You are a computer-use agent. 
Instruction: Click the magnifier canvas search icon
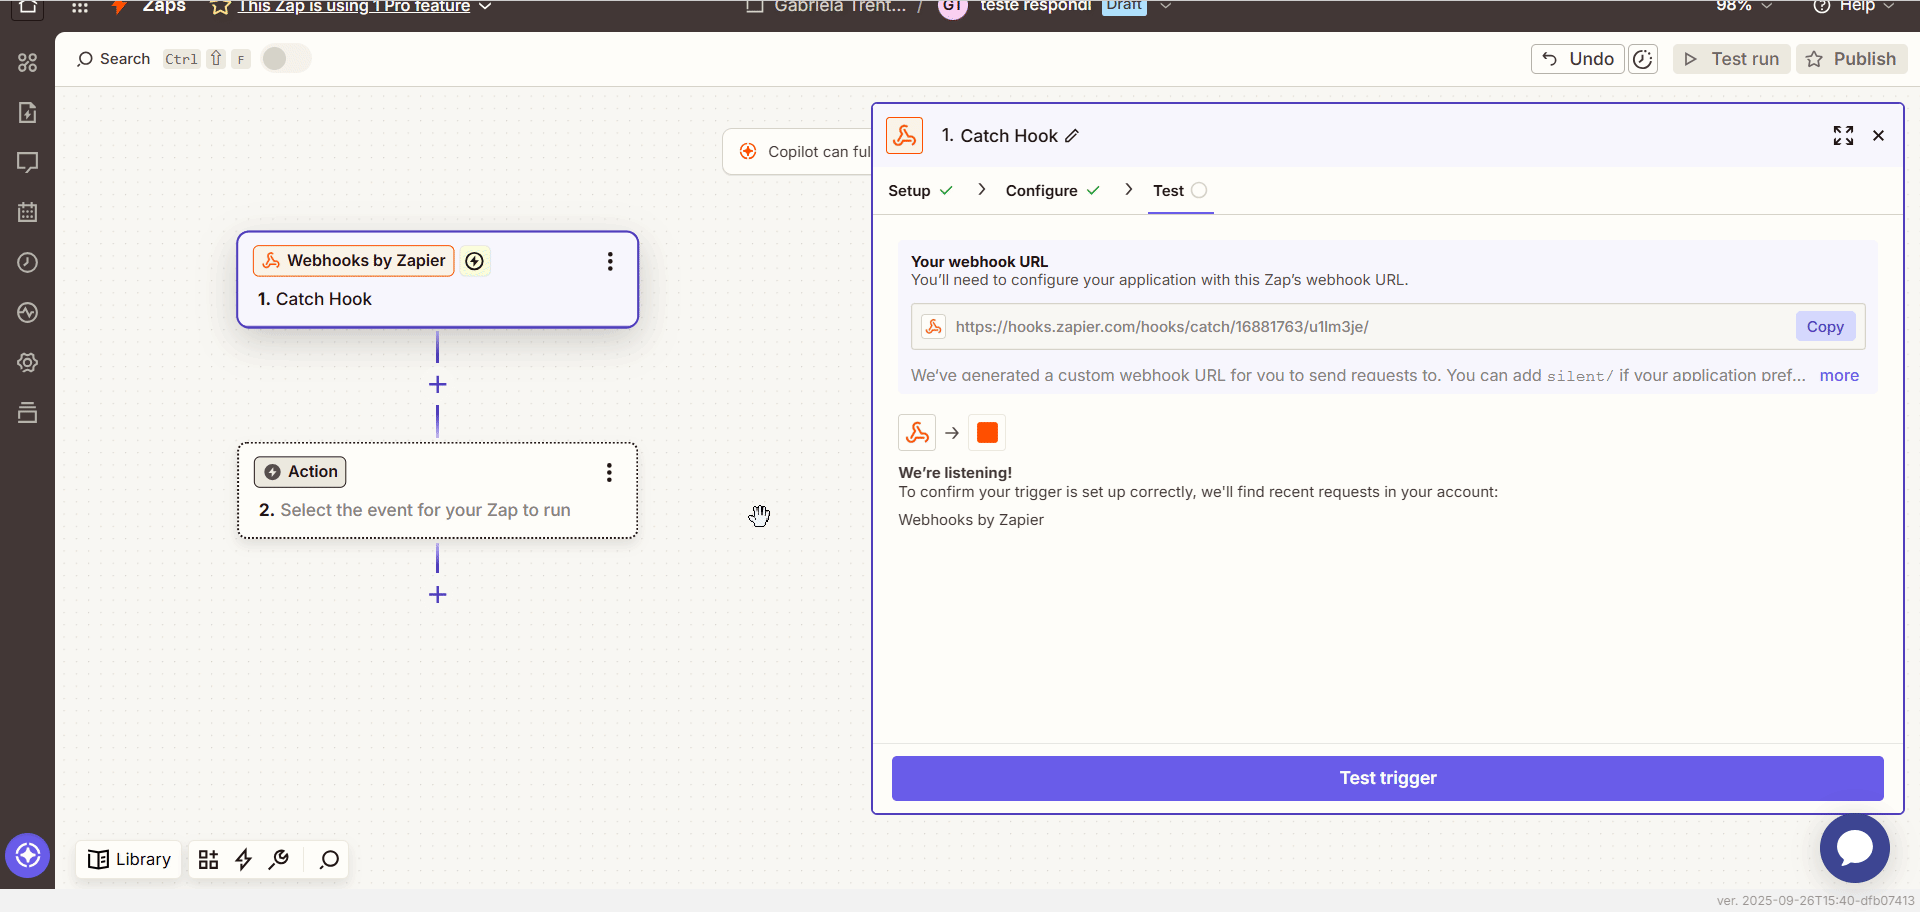(329, 860)
